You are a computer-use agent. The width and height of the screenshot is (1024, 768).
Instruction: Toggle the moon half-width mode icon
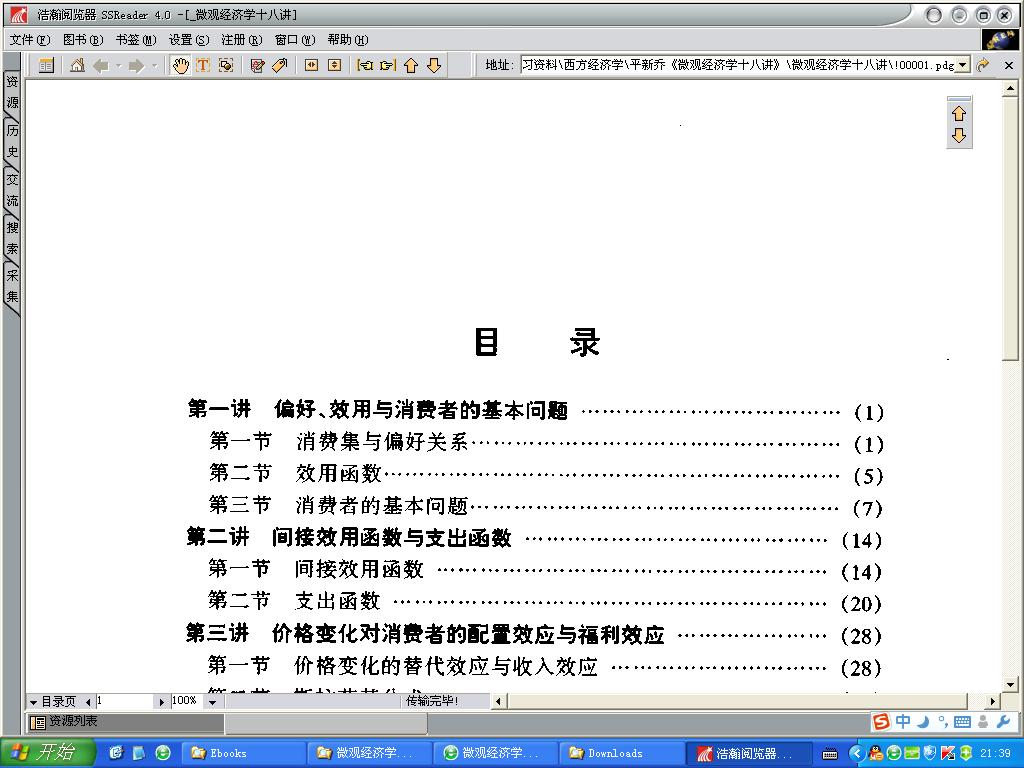[923, 722]
